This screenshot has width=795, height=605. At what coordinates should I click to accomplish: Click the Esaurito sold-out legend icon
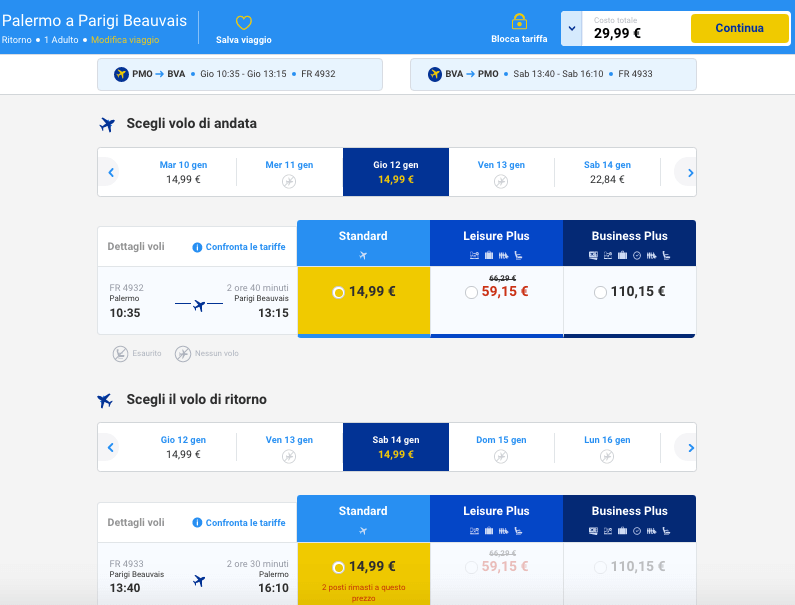click(x=120, y=353)
